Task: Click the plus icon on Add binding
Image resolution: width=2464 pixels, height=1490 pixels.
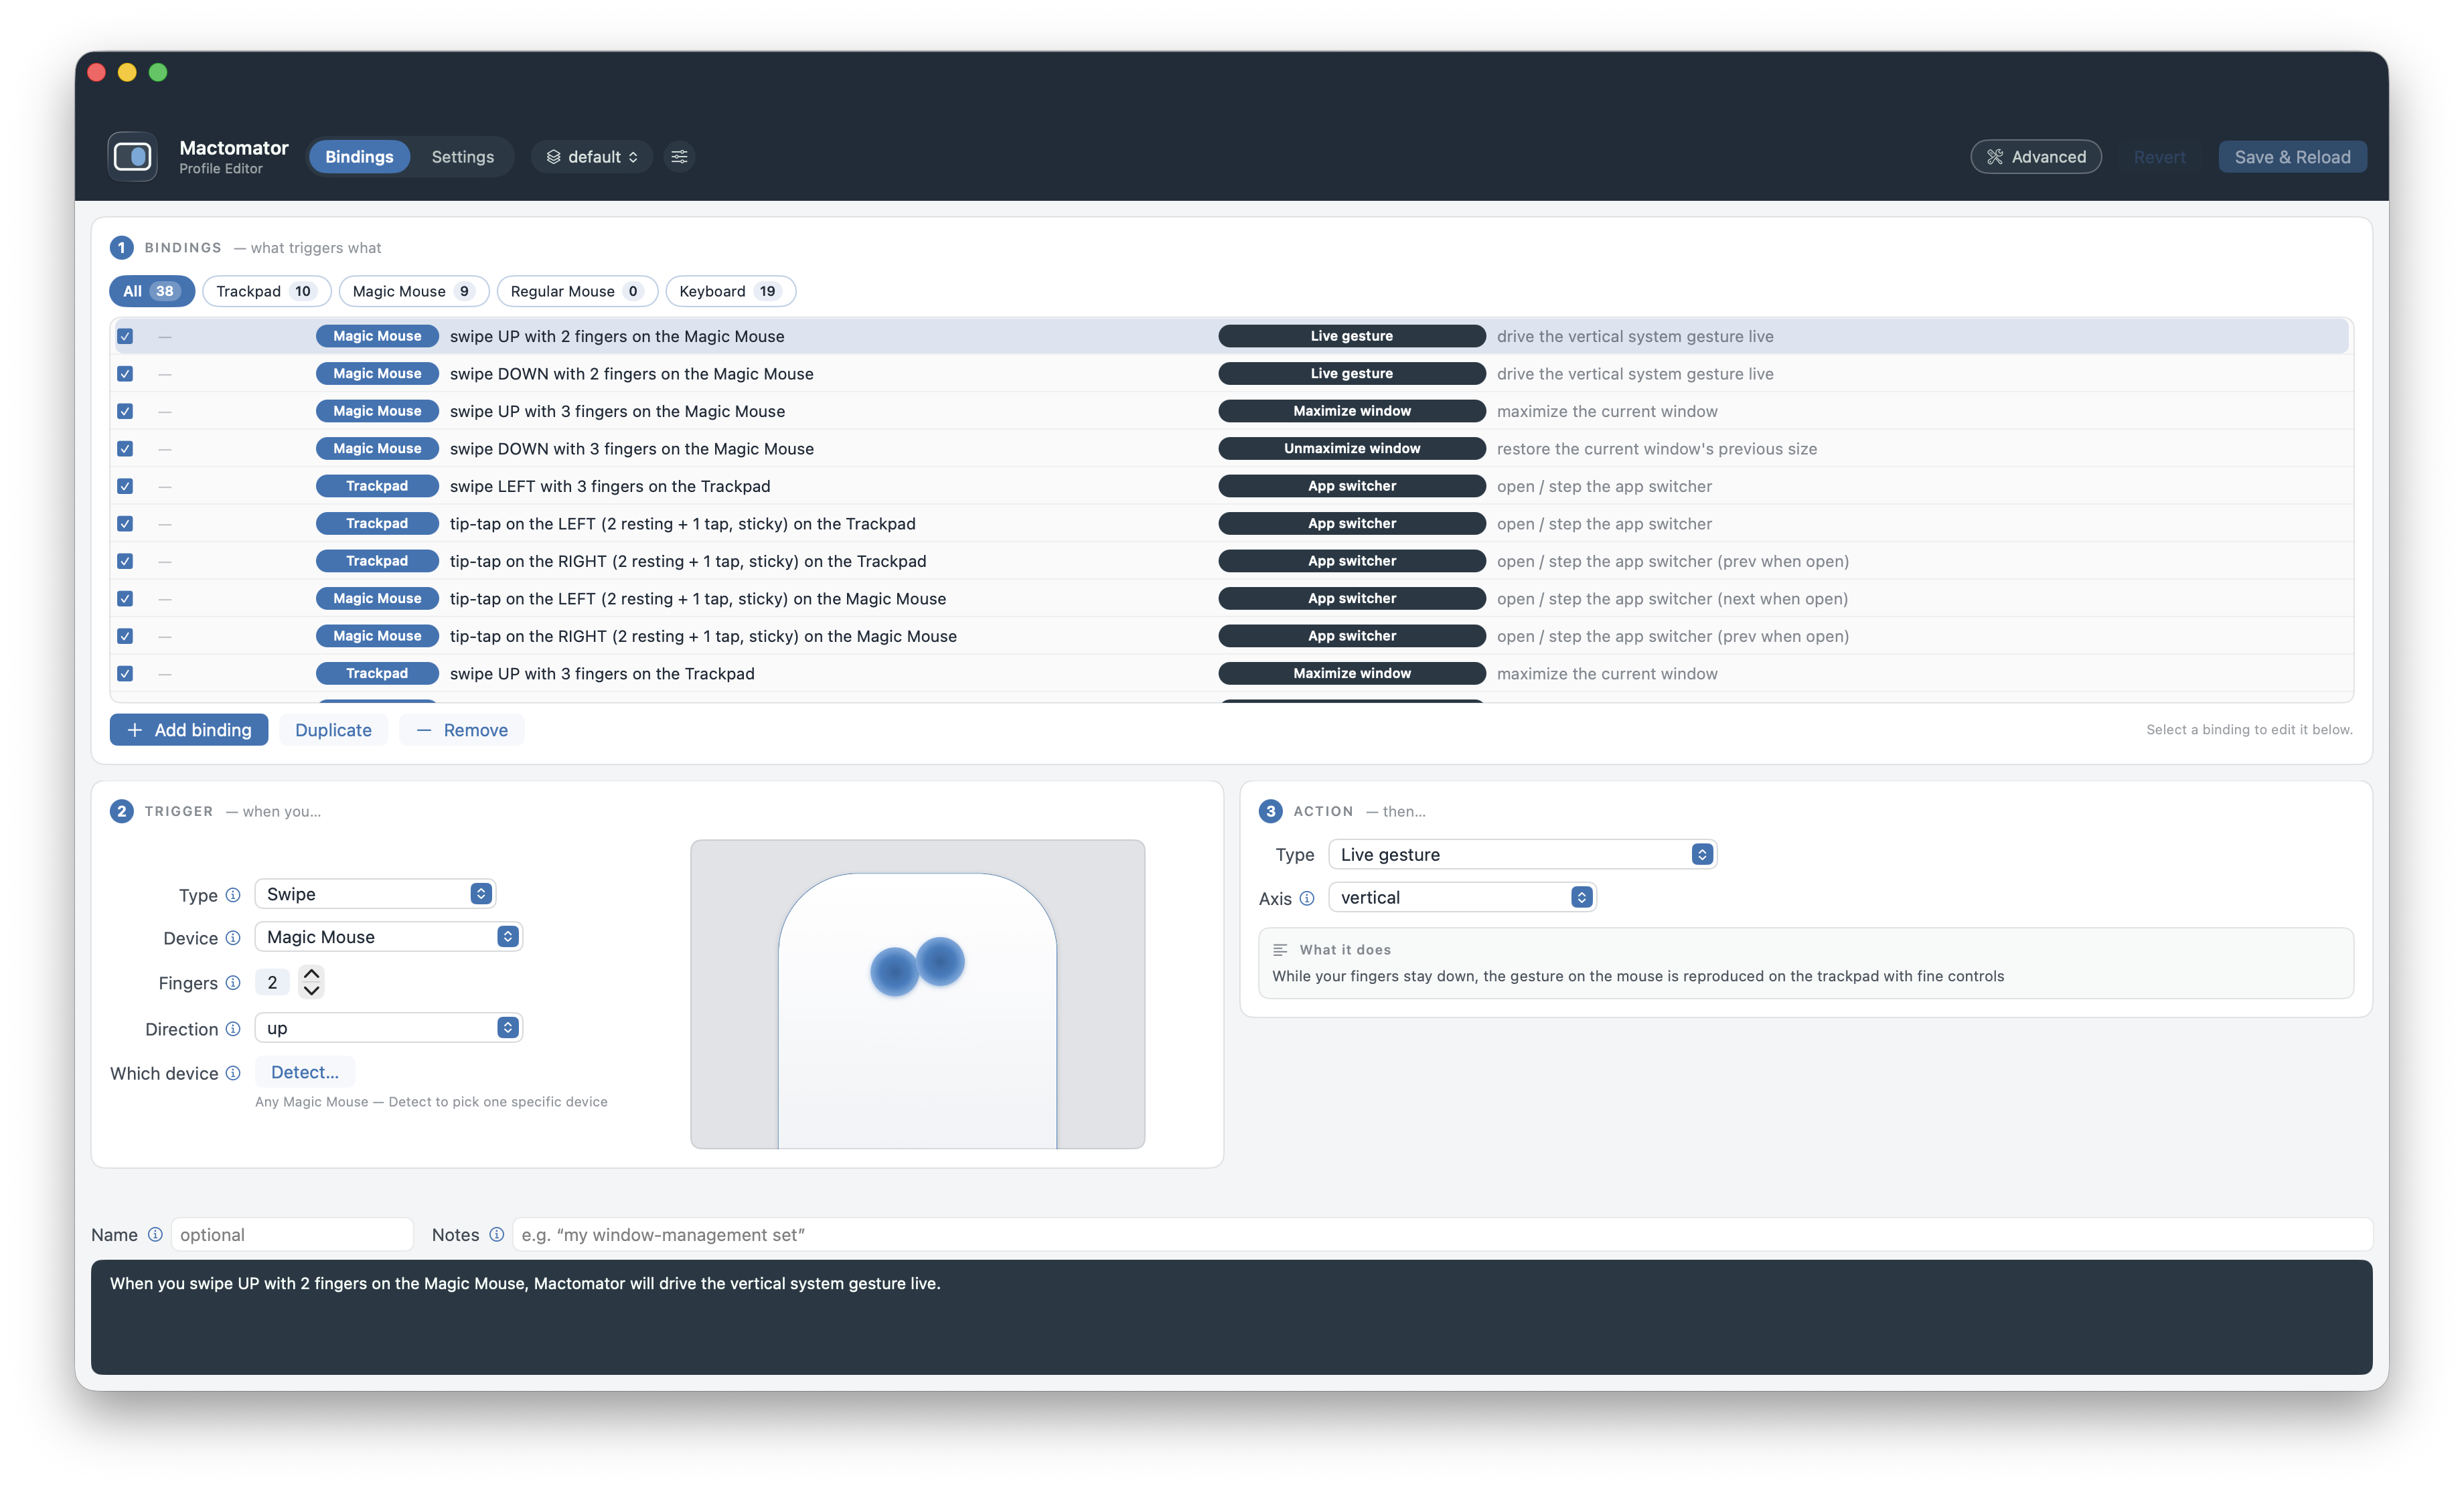Action: tap(135, 730)
